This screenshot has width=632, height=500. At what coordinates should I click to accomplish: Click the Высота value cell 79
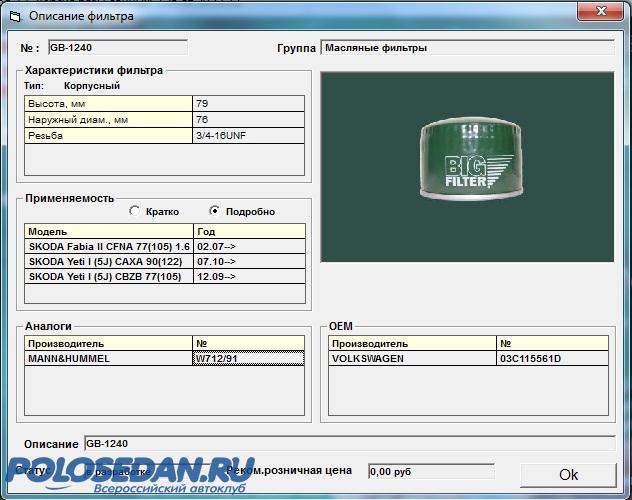point(248,104)
